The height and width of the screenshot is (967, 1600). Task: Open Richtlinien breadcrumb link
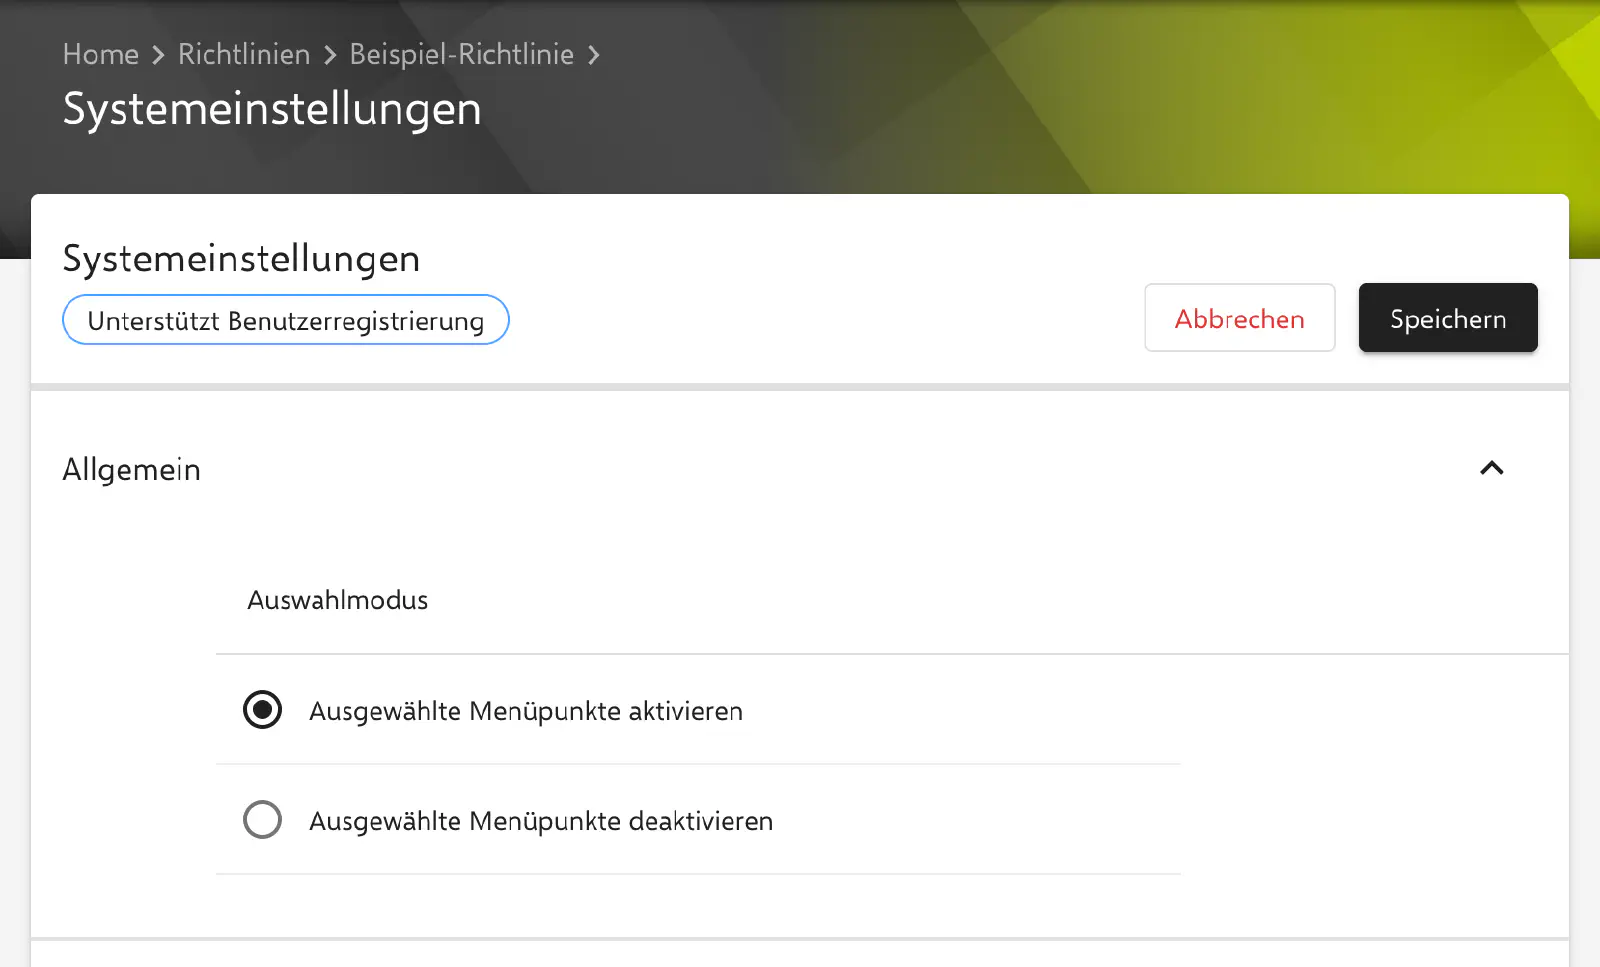244,54
